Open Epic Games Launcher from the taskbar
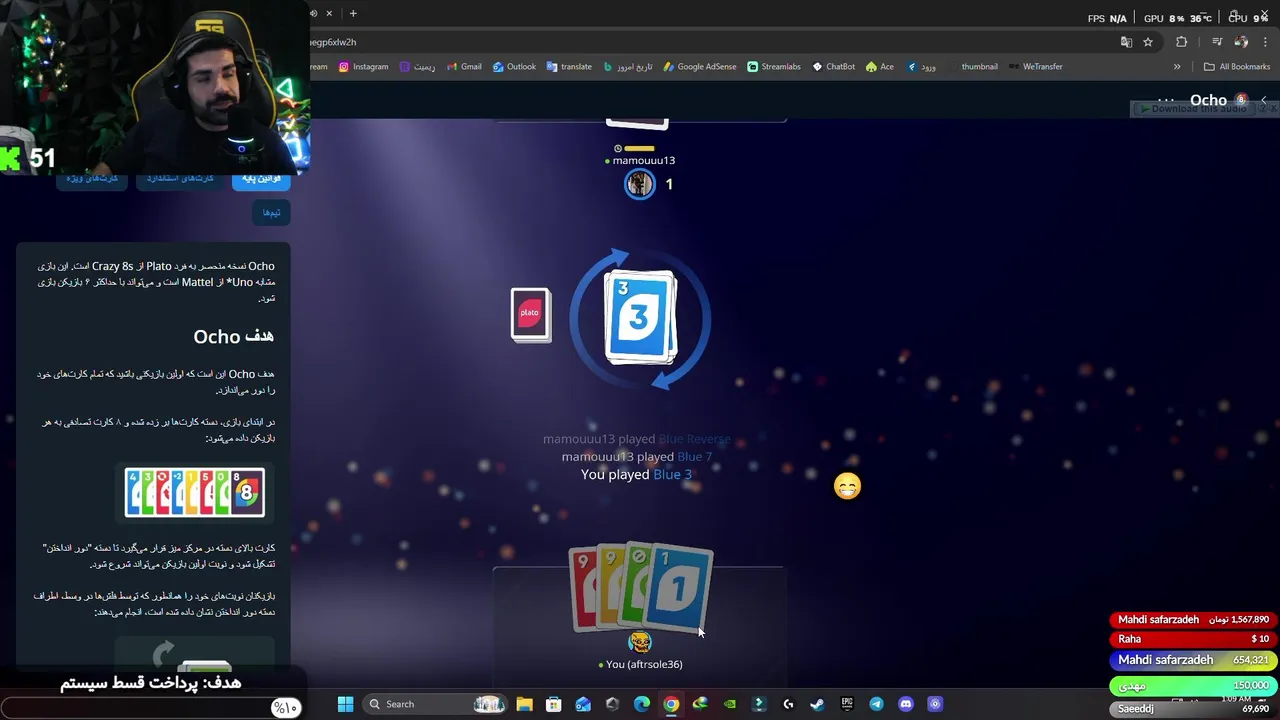 point(847,704)
